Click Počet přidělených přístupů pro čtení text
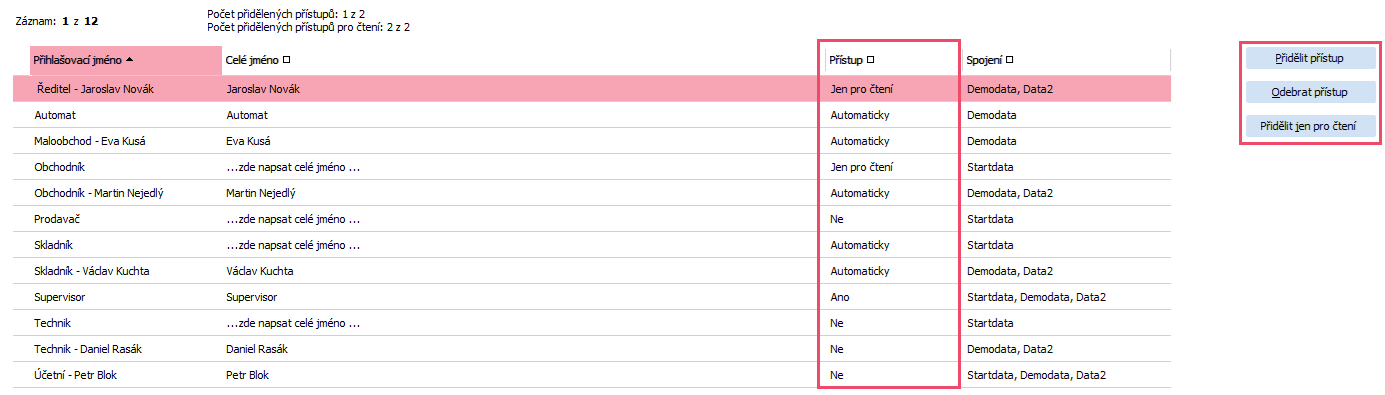This screenshot has width=1385, height=395. (308, 27)
